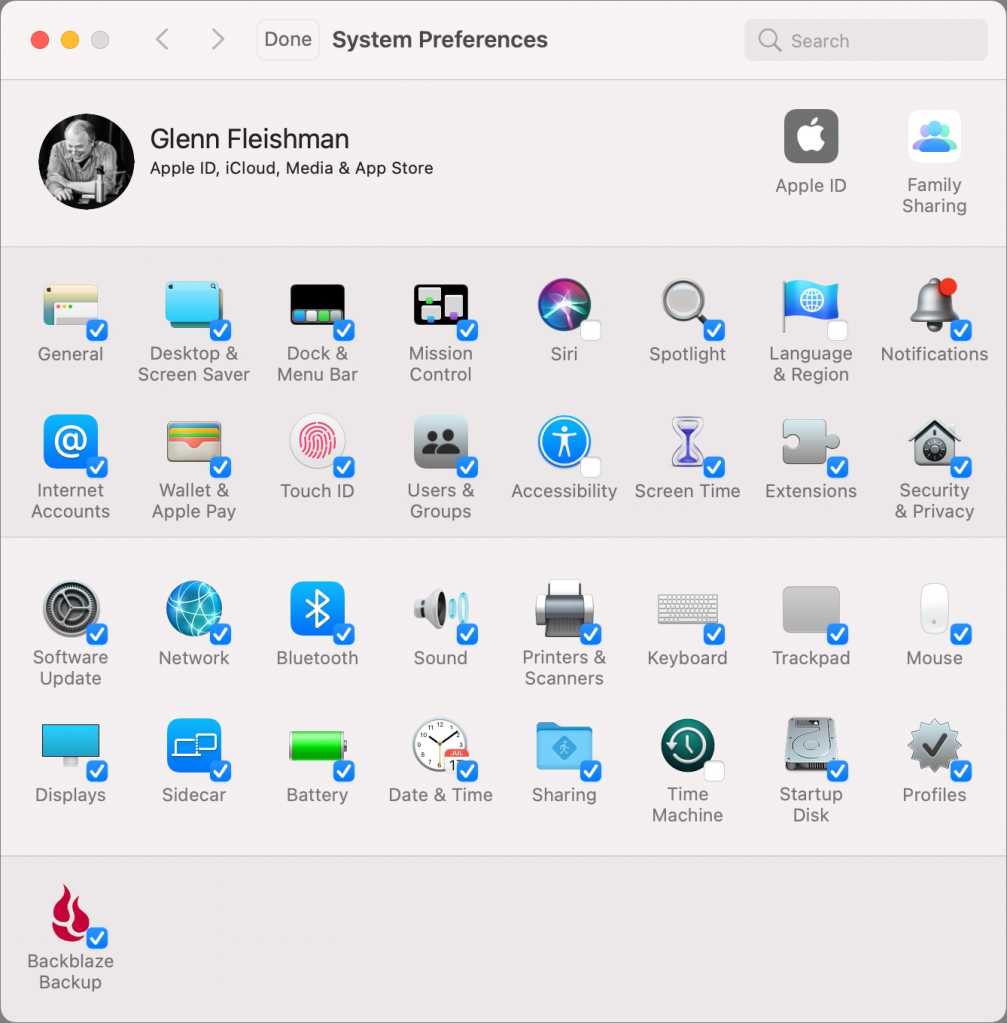Untick the Profiles checkbox
Screen dimensions: 1007x1023
click(x=961, y=771)
